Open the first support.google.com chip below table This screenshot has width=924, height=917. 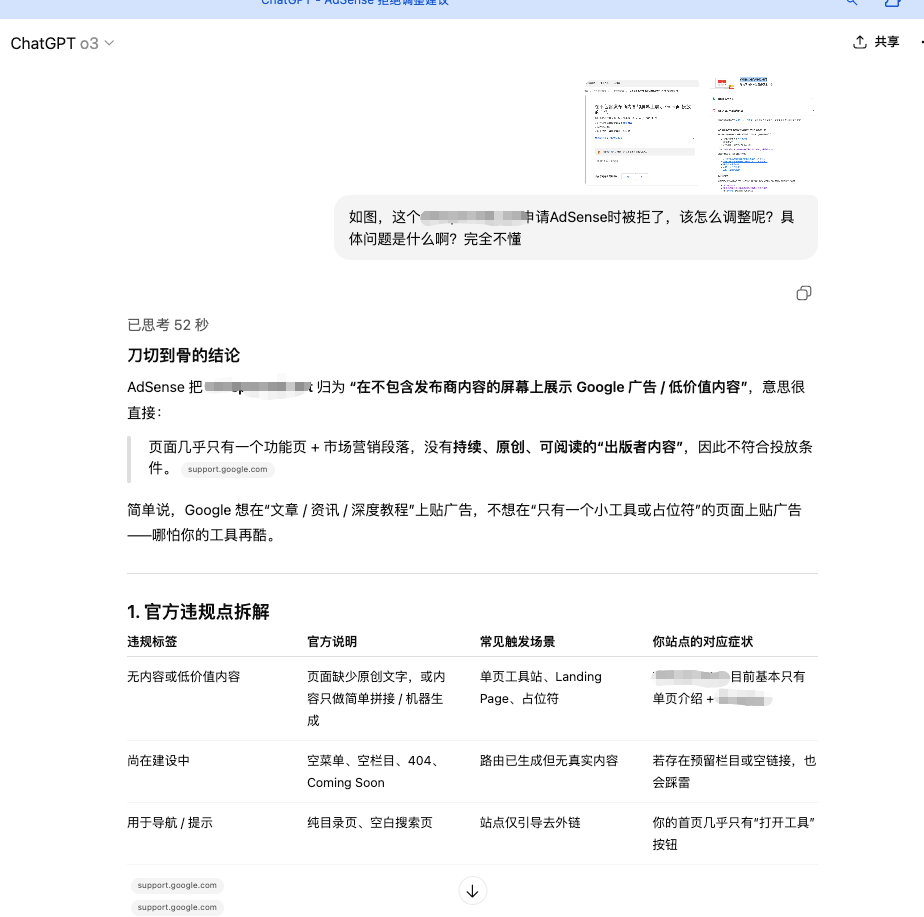[177, 885]
